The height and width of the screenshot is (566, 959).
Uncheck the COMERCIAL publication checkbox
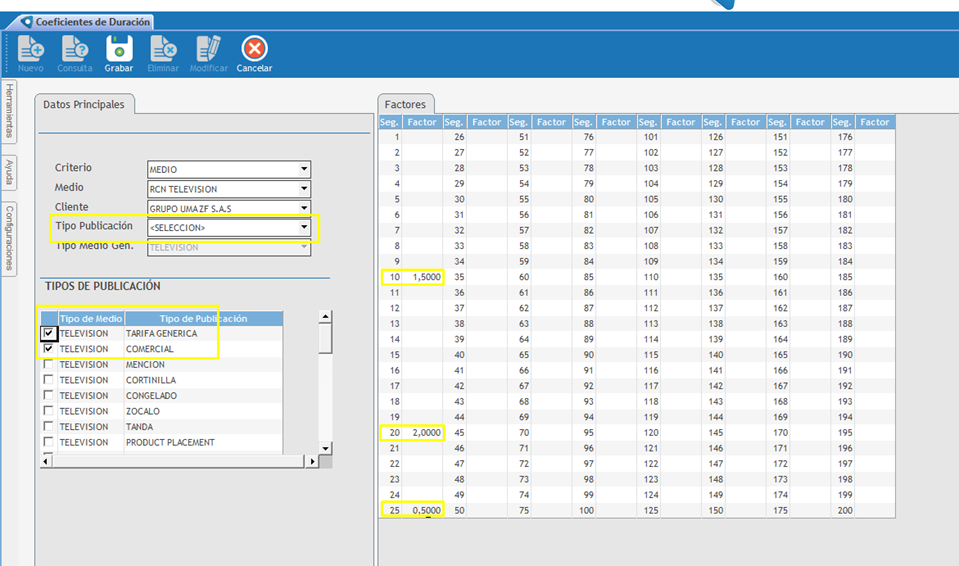click(x=48, y=349)
